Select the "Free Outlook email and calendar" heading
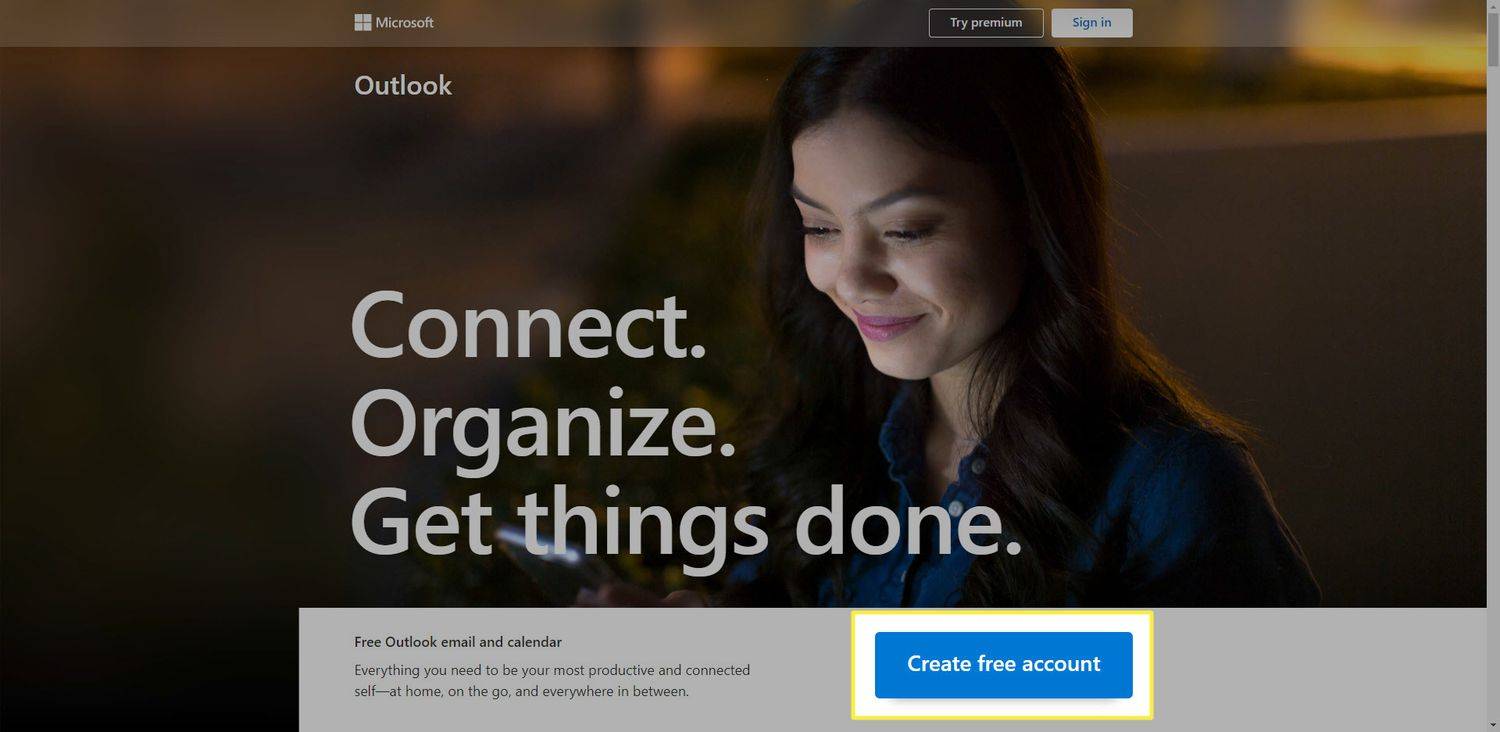The height and width of the screenshot is (732, 1500). pos(458,642)
